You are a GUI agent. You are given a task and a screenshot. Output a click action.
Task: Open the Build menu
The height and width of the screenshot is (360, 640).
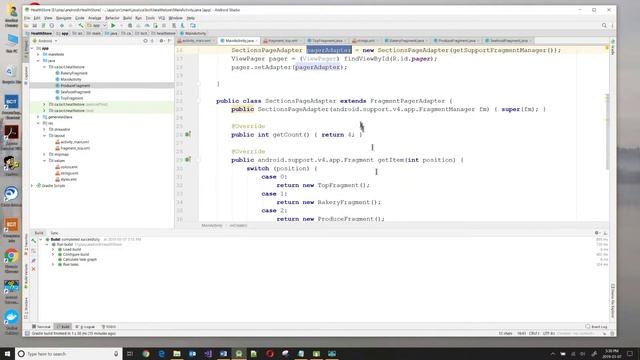click(127, 18)
